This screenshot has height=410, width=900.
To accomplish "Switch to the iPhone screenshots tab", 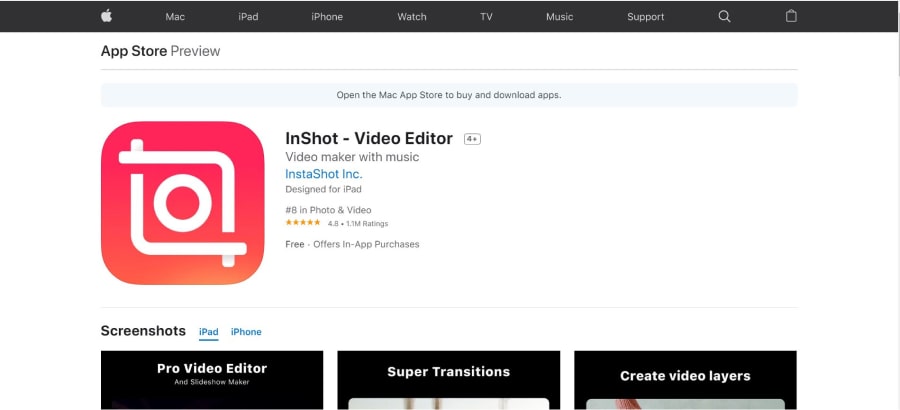I will point(246,332).
